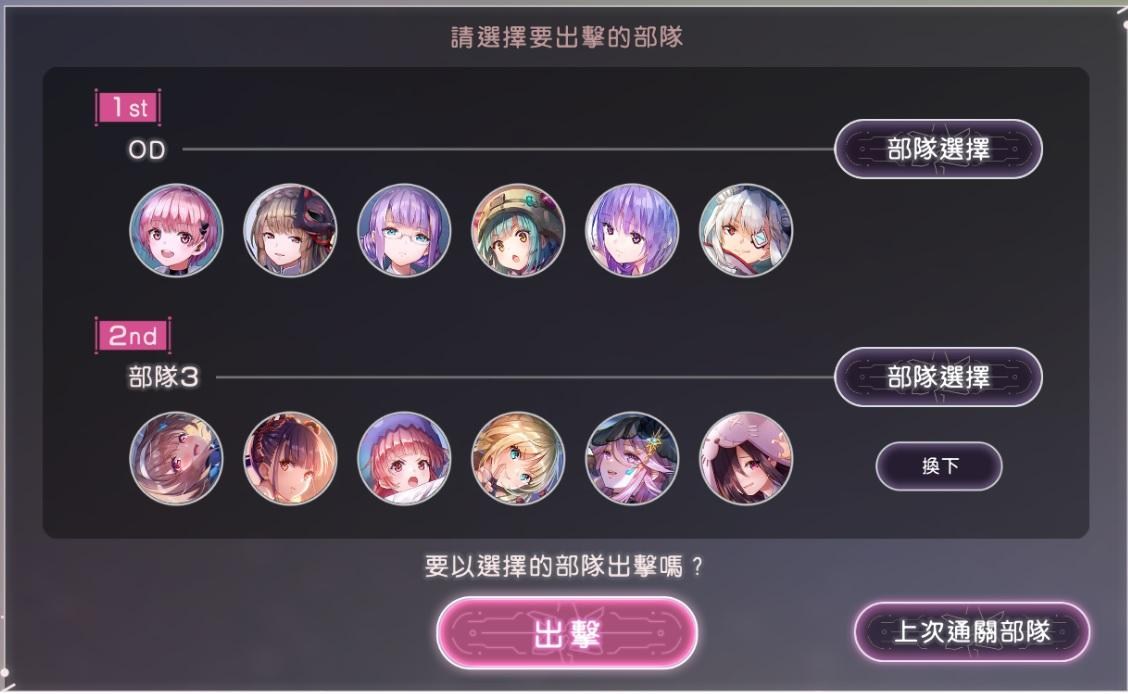The width and height of the screenshot is (1128, 694).
Task: Tap the witch-hat pink-haired girl portrait
Action: [x=632, y=458]
